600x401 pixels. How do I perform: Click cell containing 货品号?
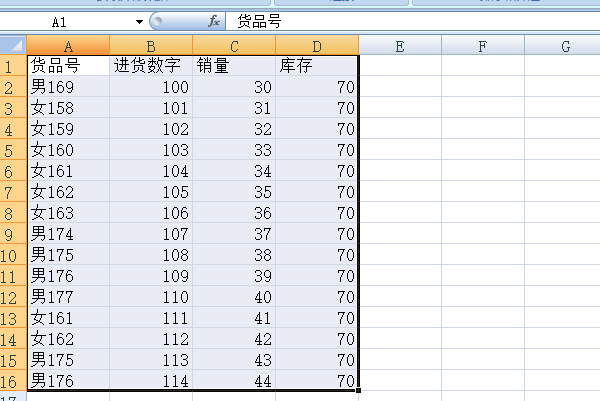[68, 66]
